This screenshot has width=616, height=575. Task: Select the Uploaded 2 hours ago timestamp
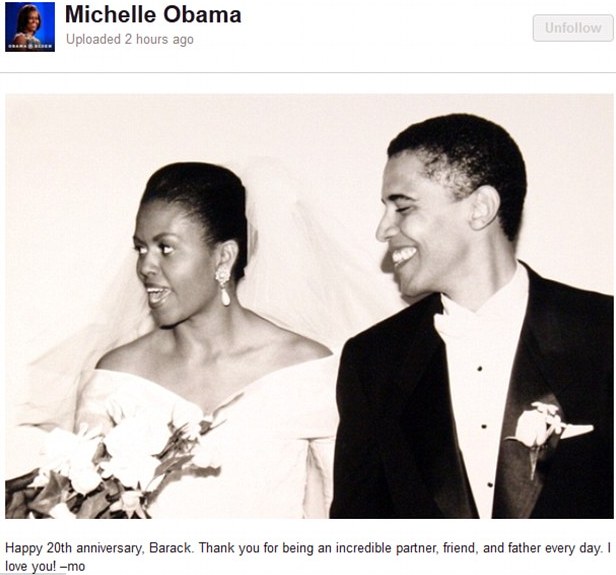click(x=130, y=39)
